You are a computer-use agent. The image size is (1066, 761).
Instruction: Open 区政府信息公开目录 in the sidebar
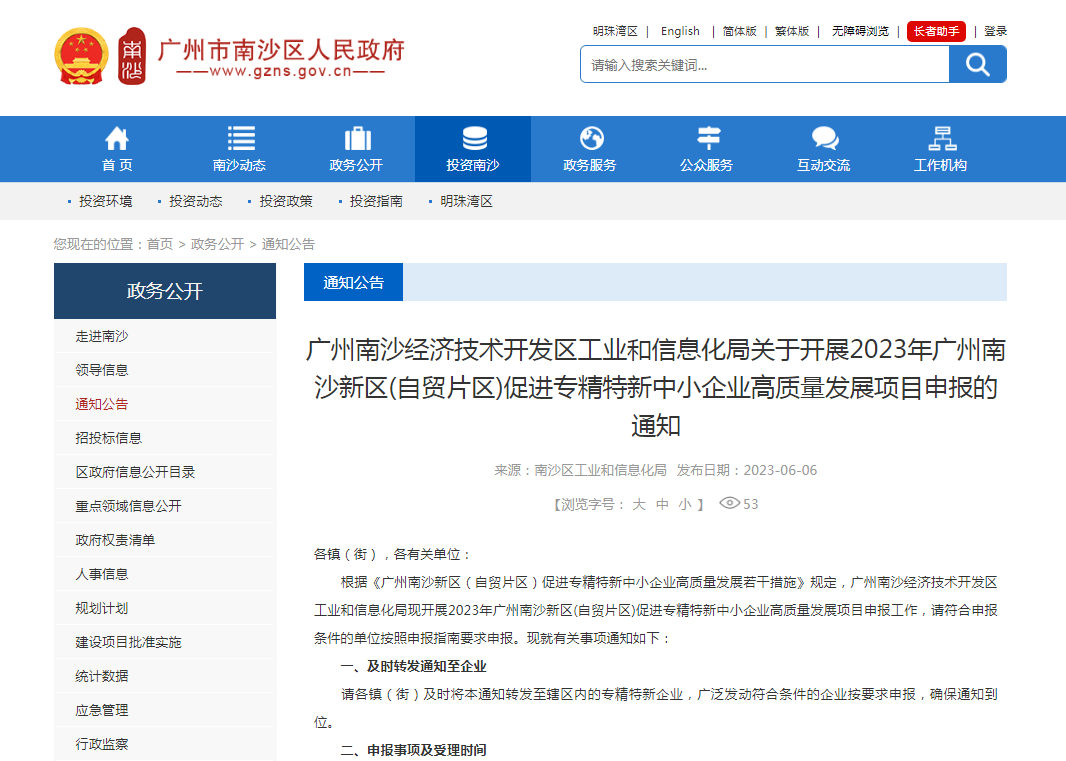point(135,472)
